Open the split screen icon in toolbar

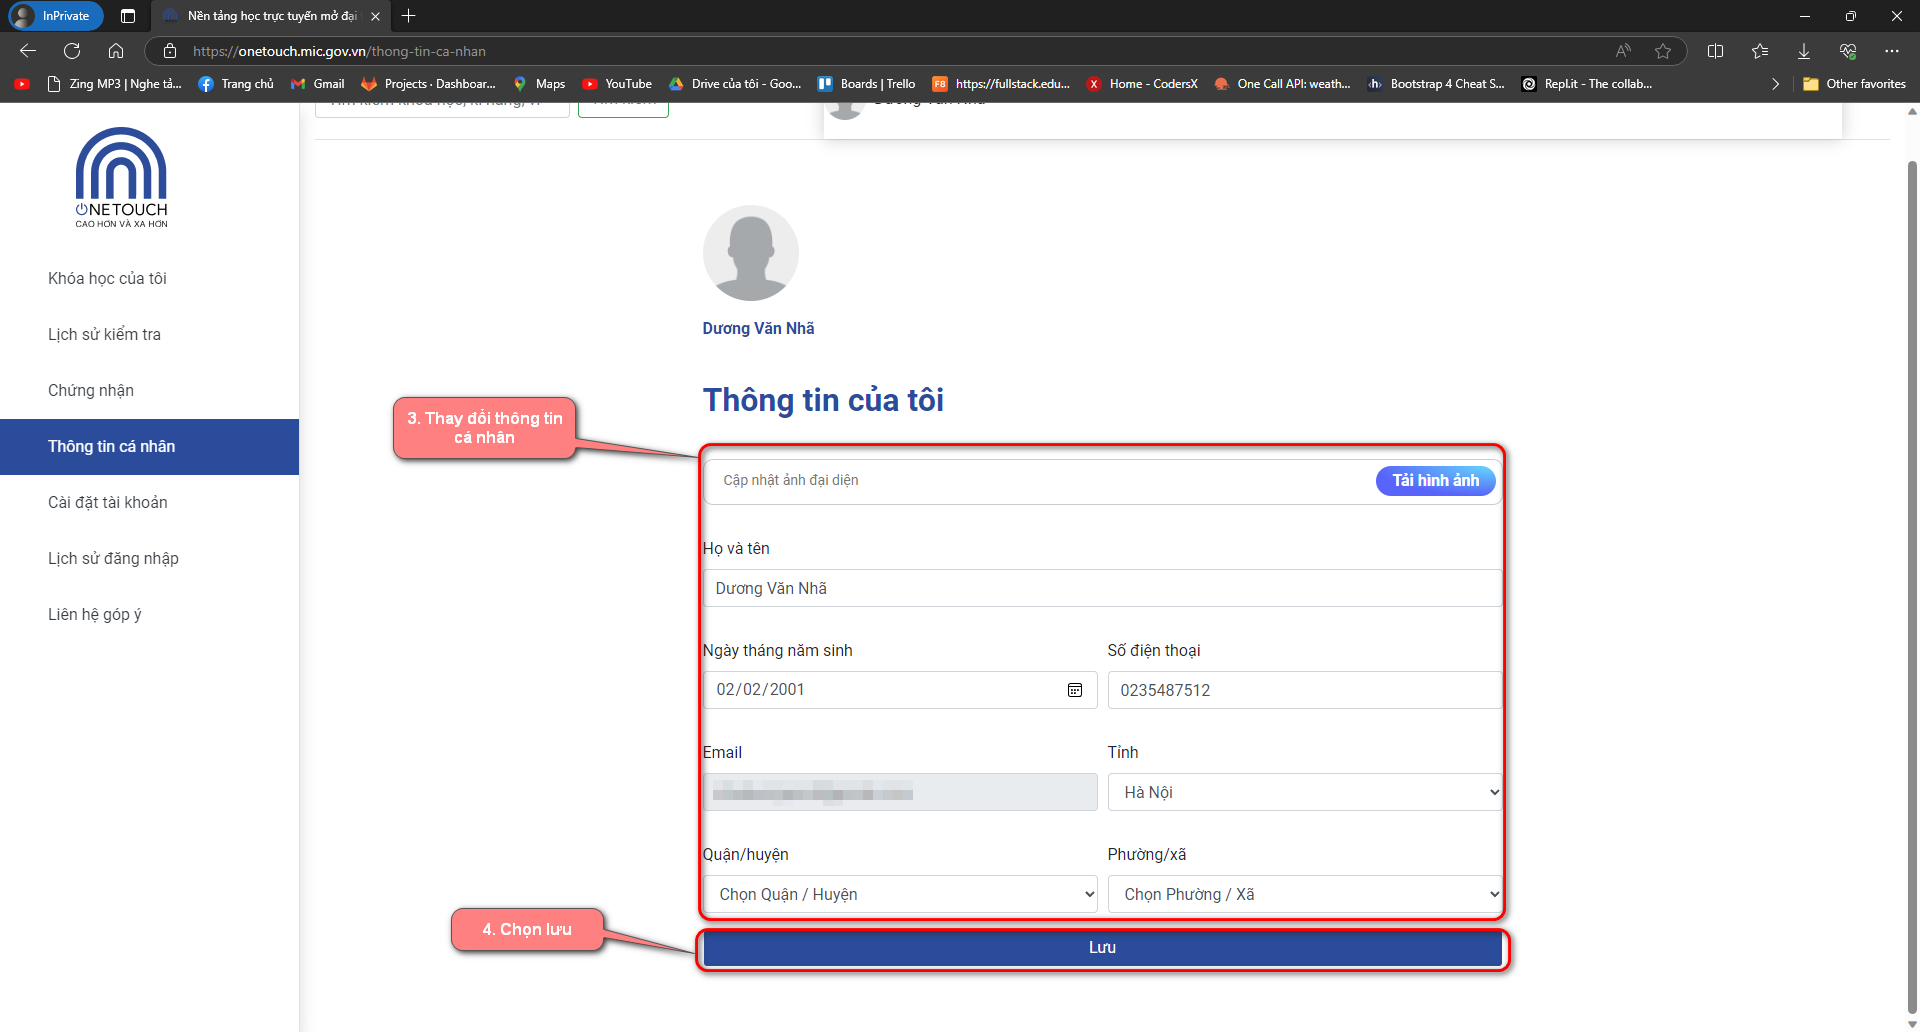point(1715,51)
